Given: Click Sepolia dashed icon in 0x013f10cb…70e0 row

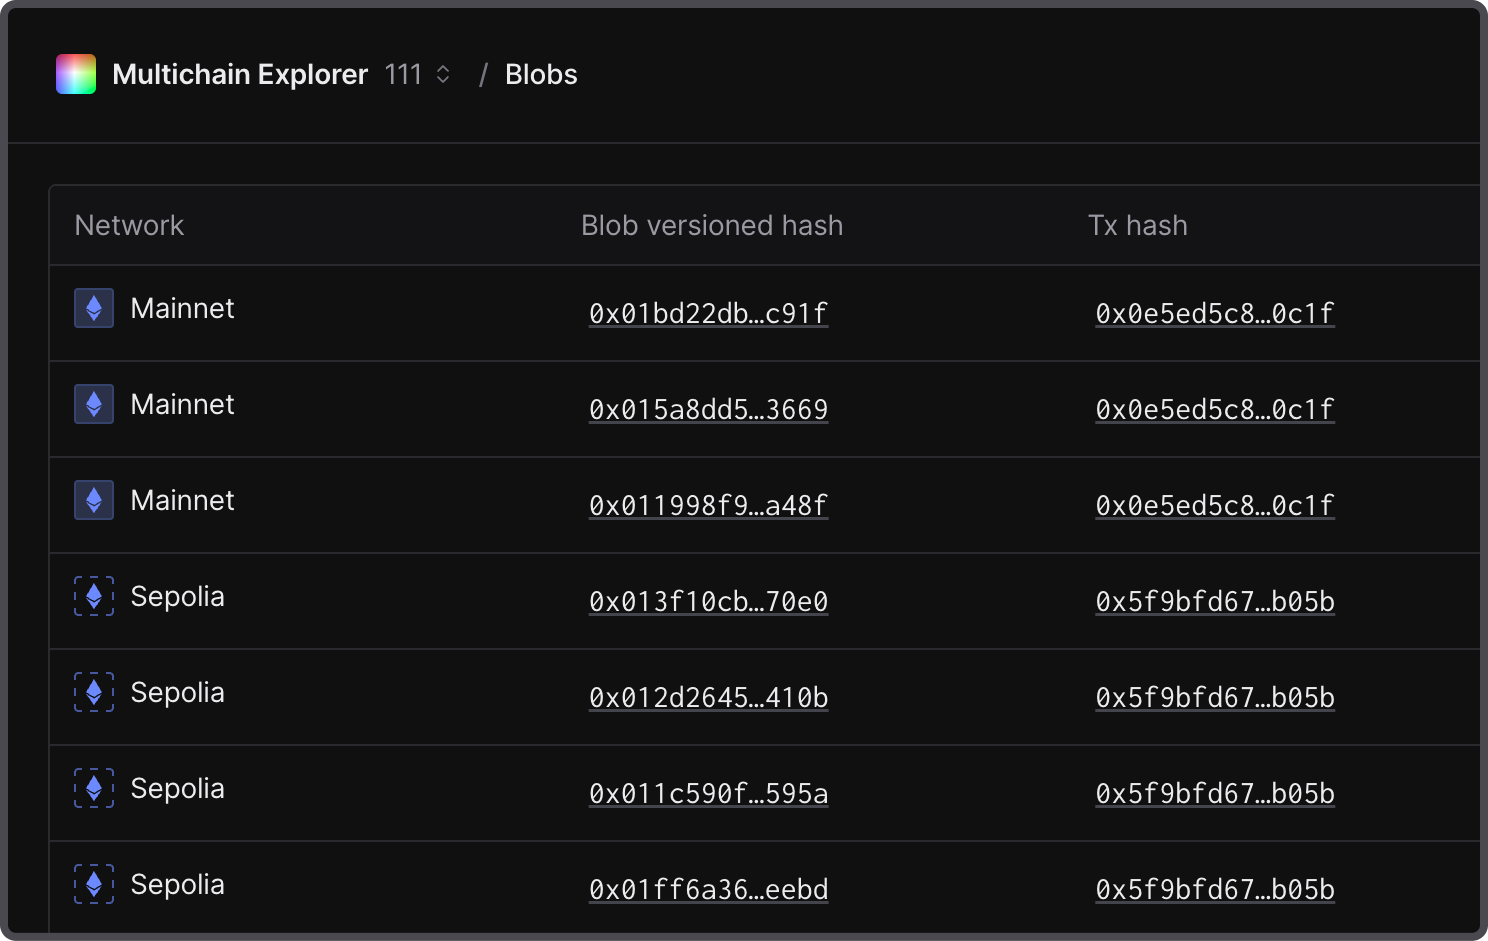Looking at the screenshot, I should [x=94, y=596].
